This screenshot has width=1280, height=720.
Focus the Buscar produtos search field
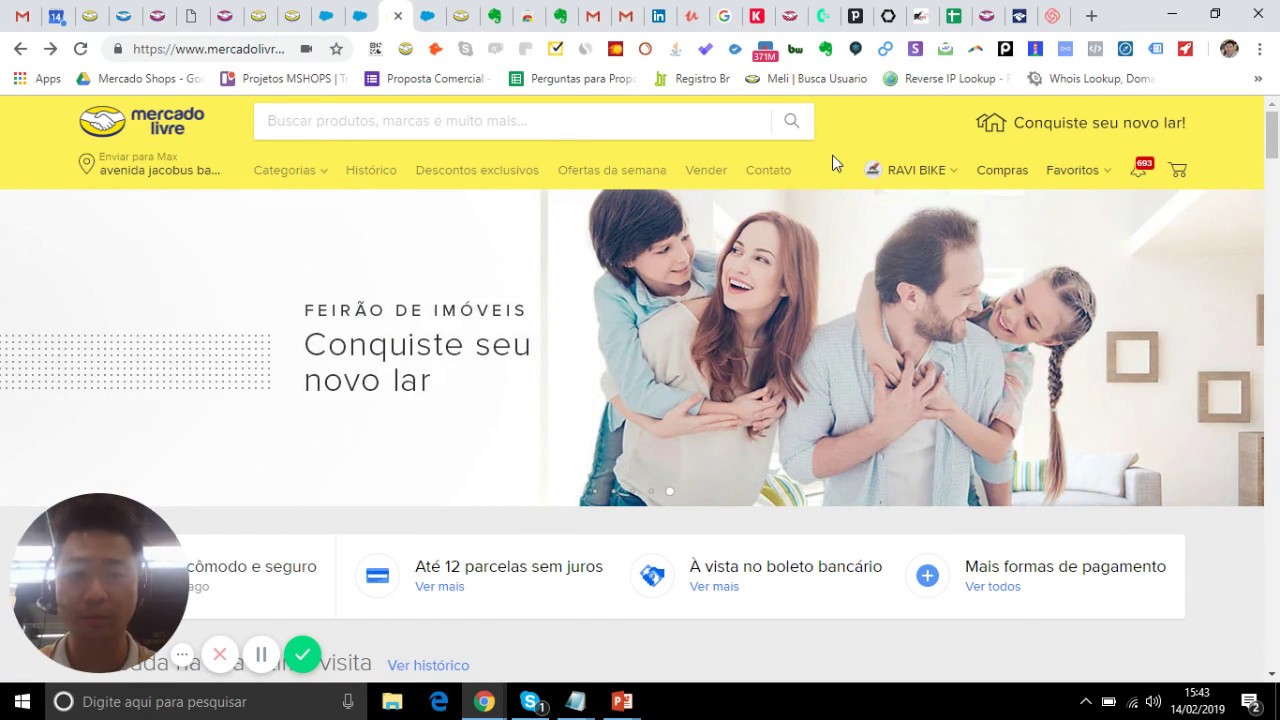tap(513, 121)
